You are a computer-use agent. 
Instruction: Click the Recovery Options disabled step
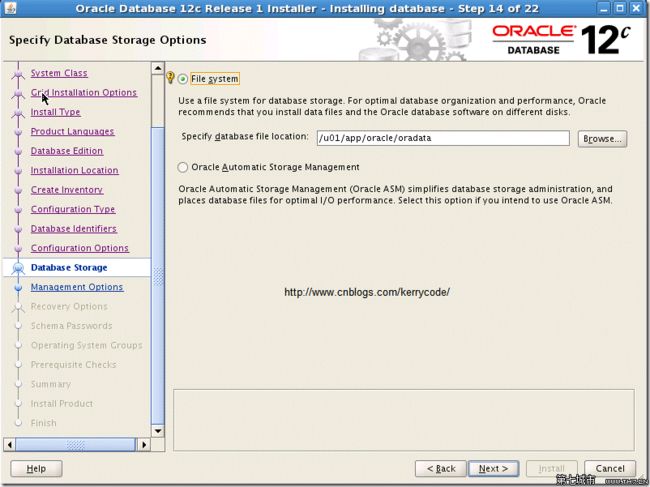(x=69, y=307)
